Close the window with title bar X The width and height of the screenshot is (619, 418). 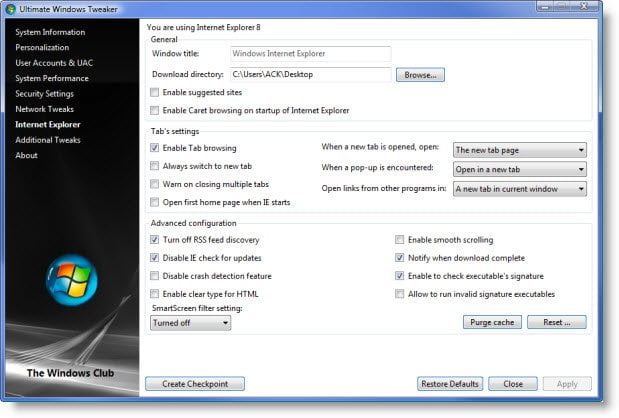click(585, 6)
